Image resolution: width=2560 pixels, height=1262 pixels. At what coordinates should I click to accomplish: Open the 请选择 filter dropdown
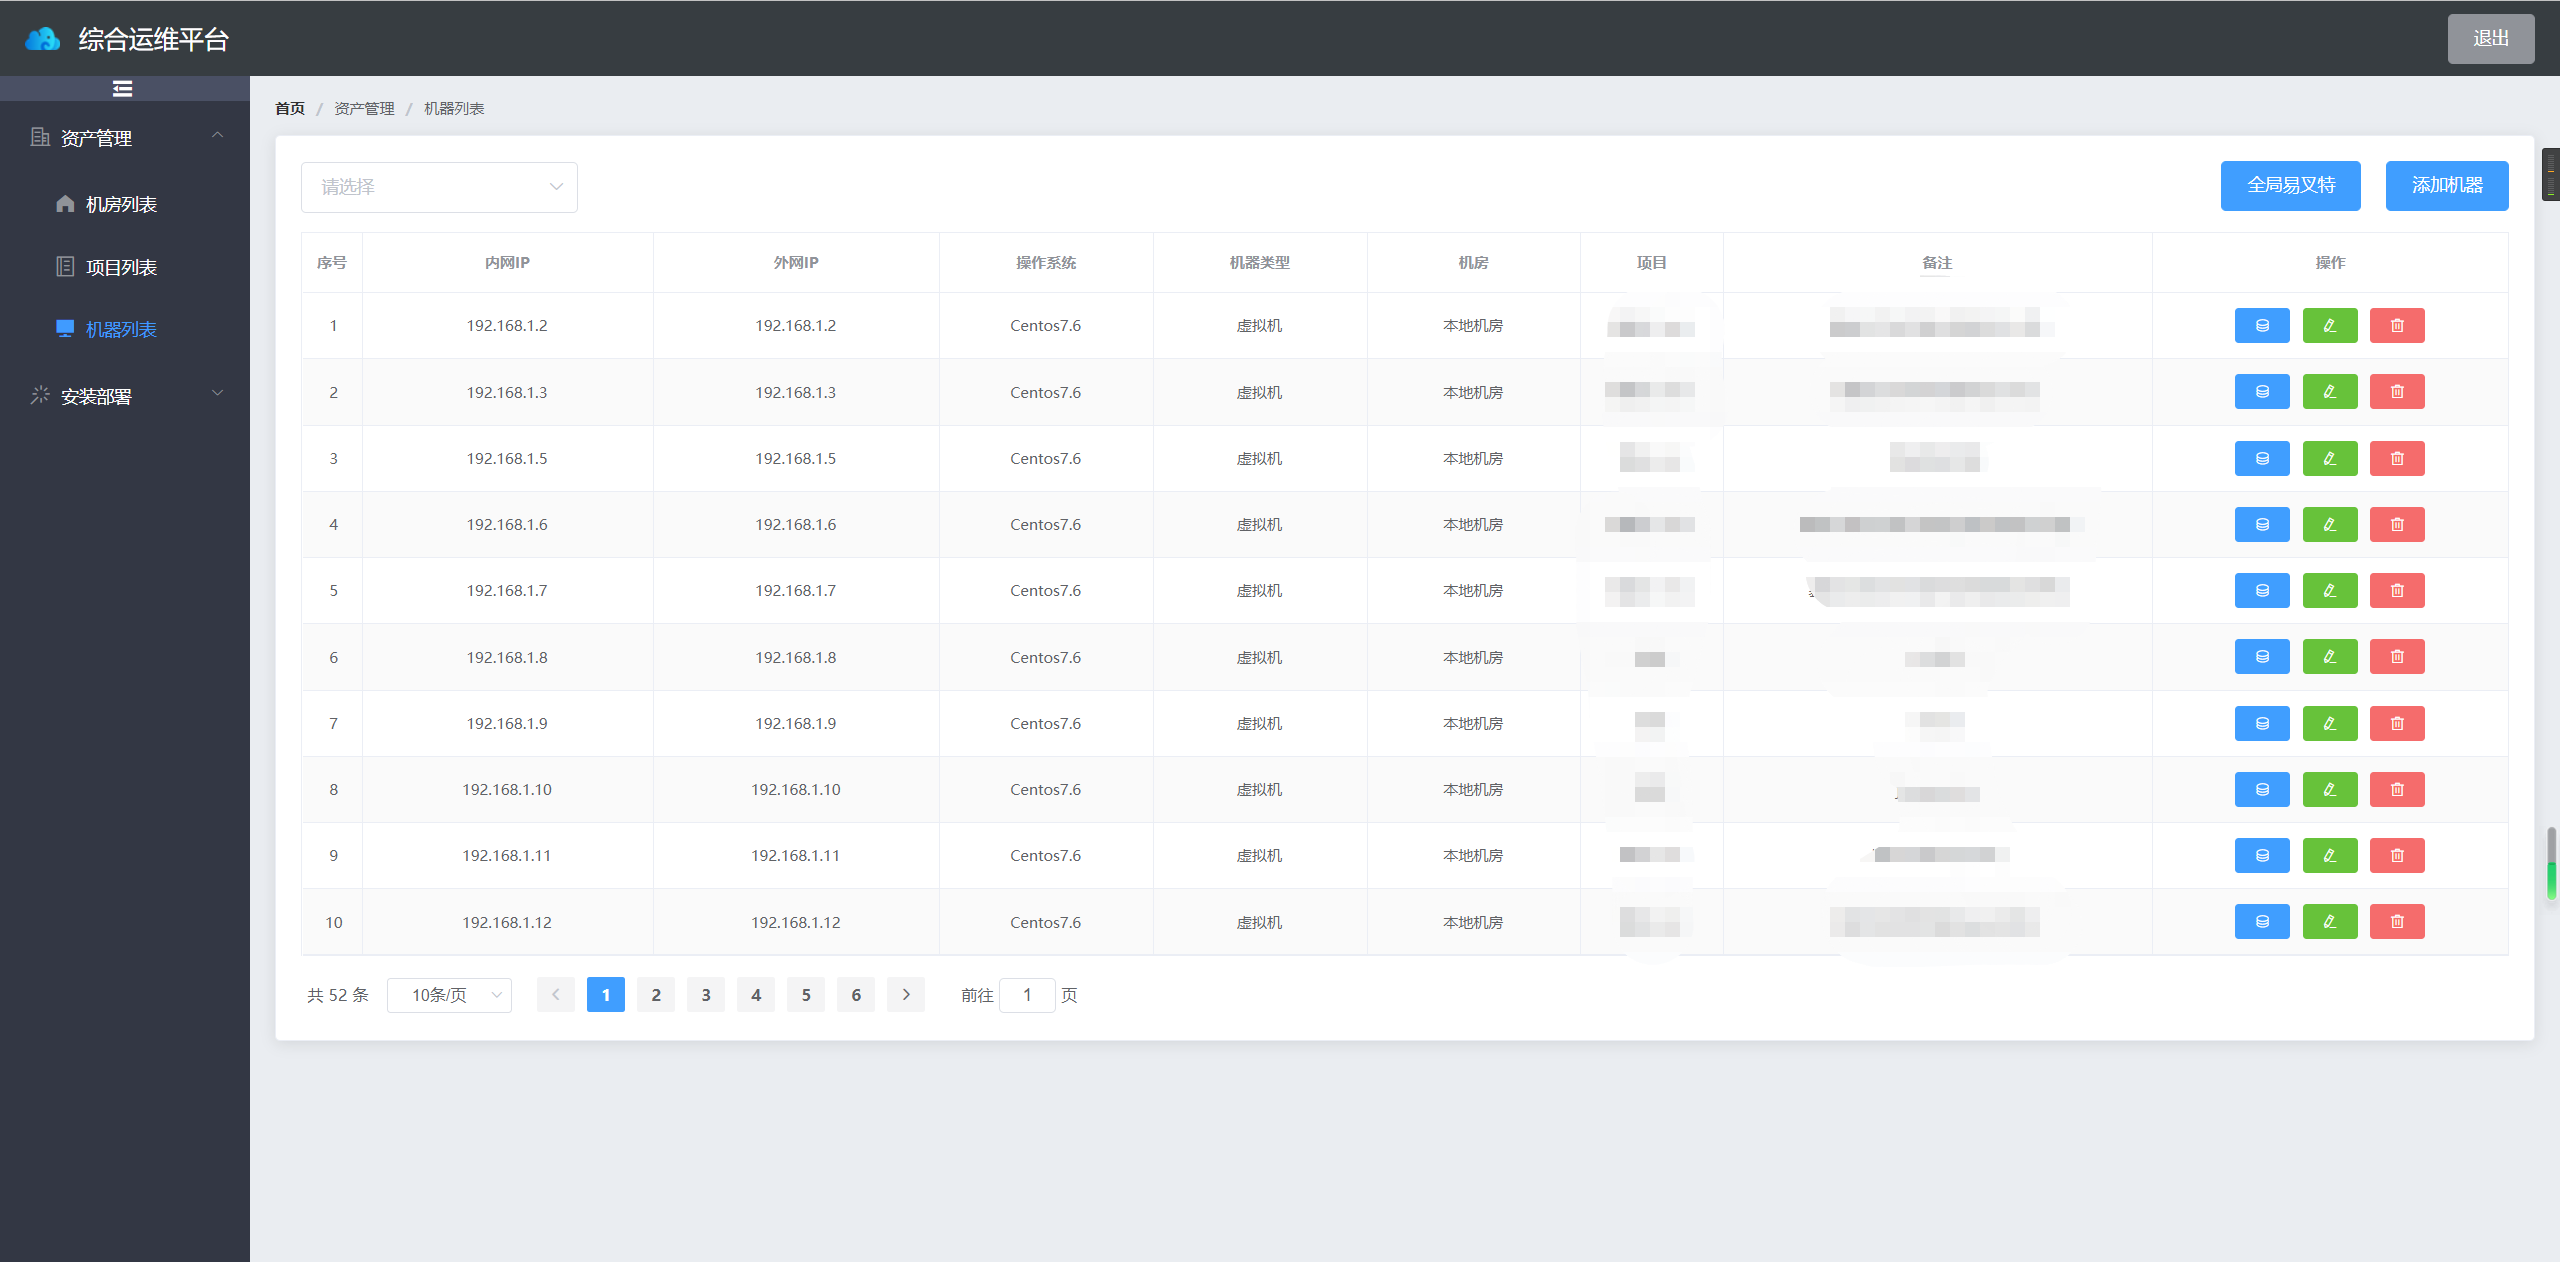coord(438,186)
